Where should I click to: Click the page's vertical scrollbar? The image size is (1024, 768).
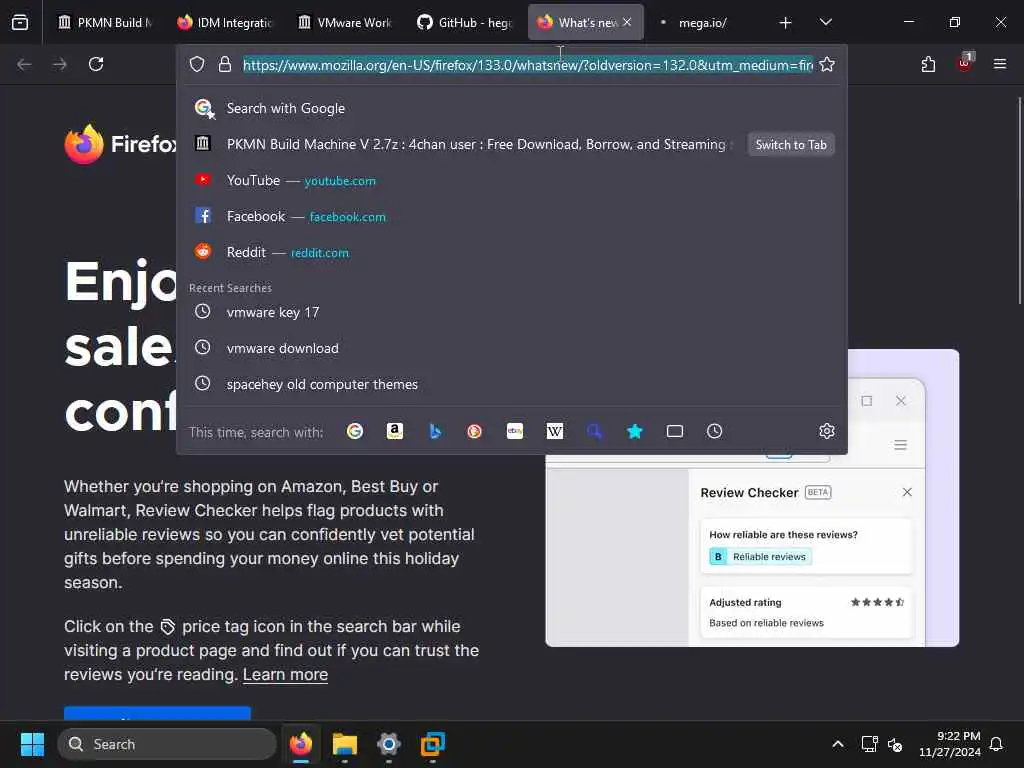tap(1019, 201)
